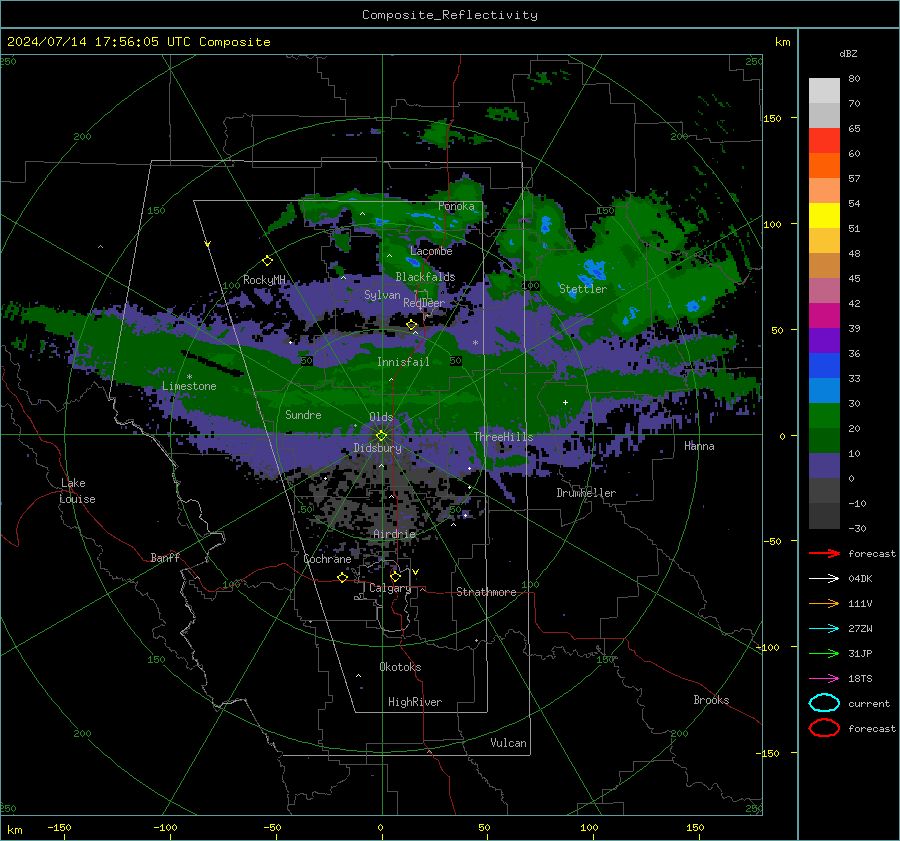Click the red forecast arrow in legend
Image resolution: width=900 pixels, height=841 pixels.
point(824,553)
